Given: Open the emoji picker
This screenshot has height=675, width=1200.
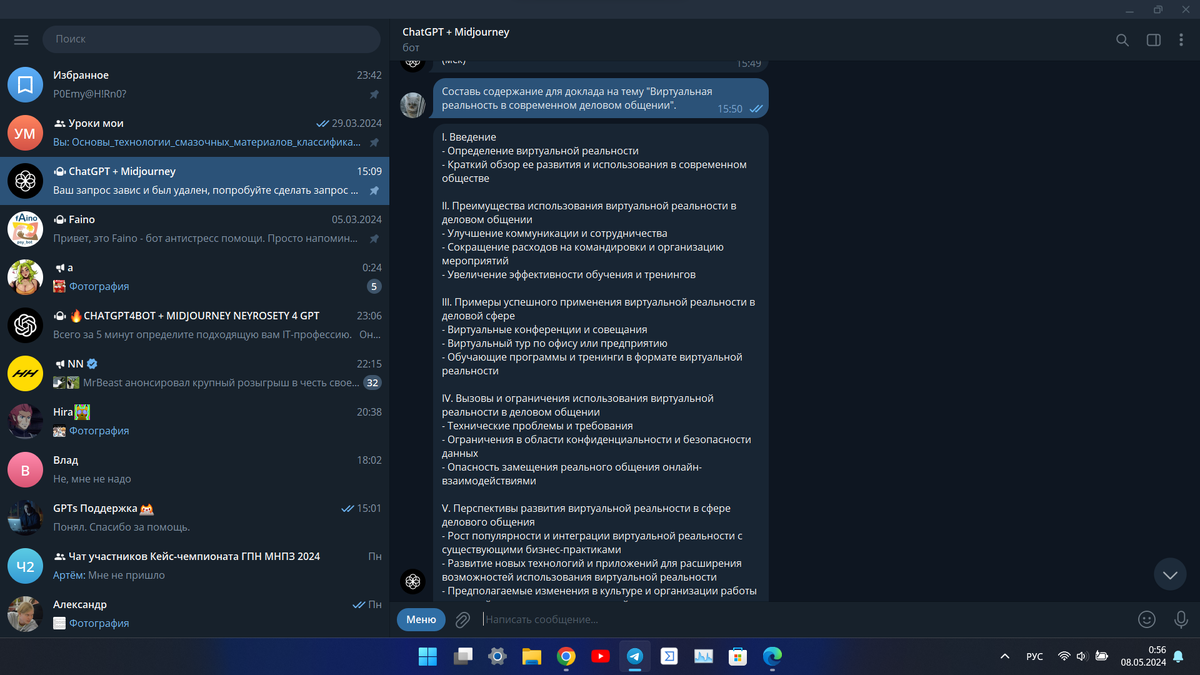Looking at the screenshot, I should point(1147,620).
